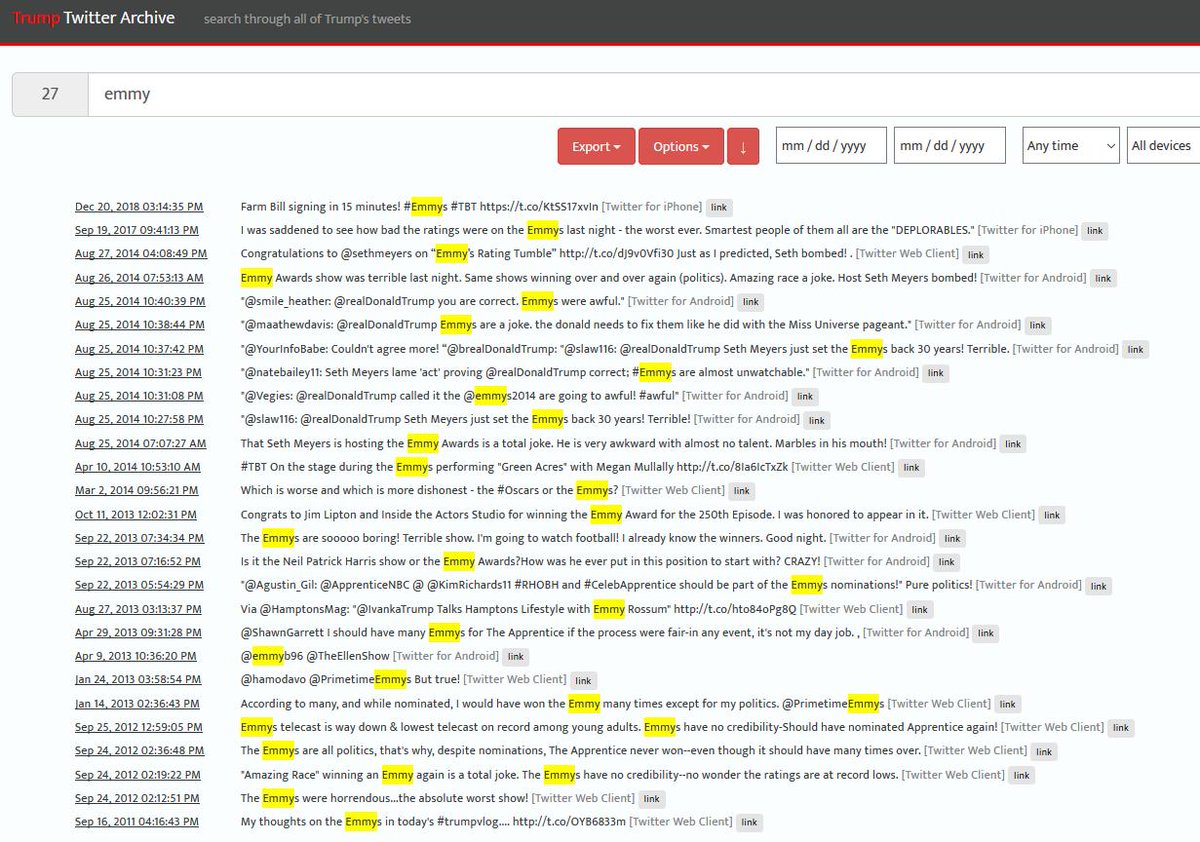Click link button on Jim Lipton congrats tweet

(1051, 515)
